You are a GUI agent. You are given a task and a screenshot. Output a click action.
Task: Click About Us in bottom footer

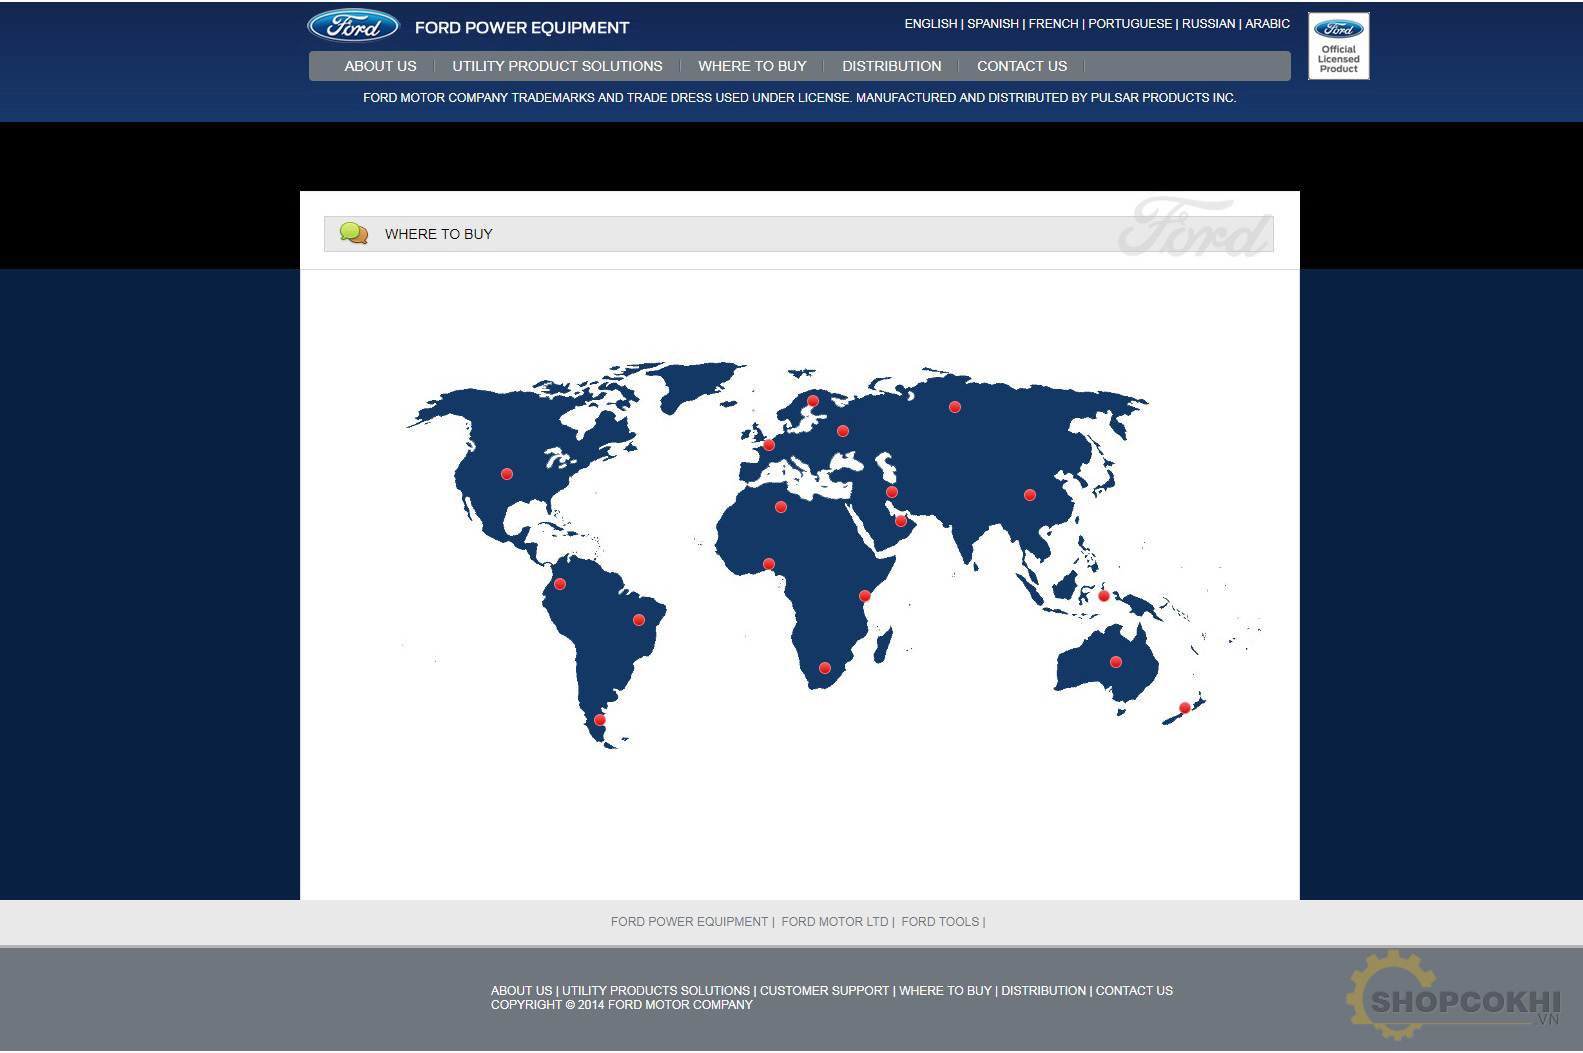521,991
